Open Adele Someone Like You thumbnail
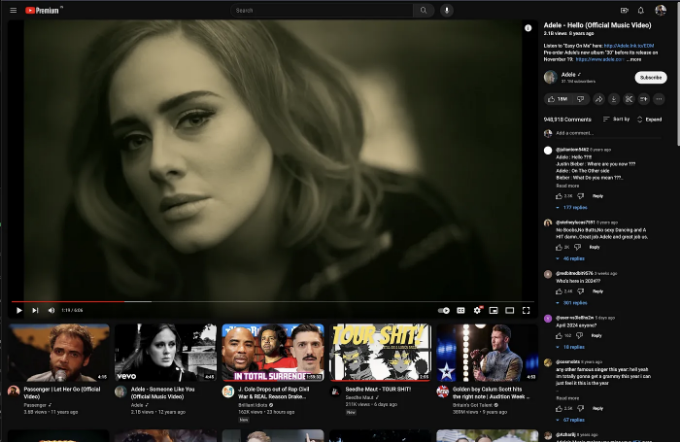 [x=166, y=352]
